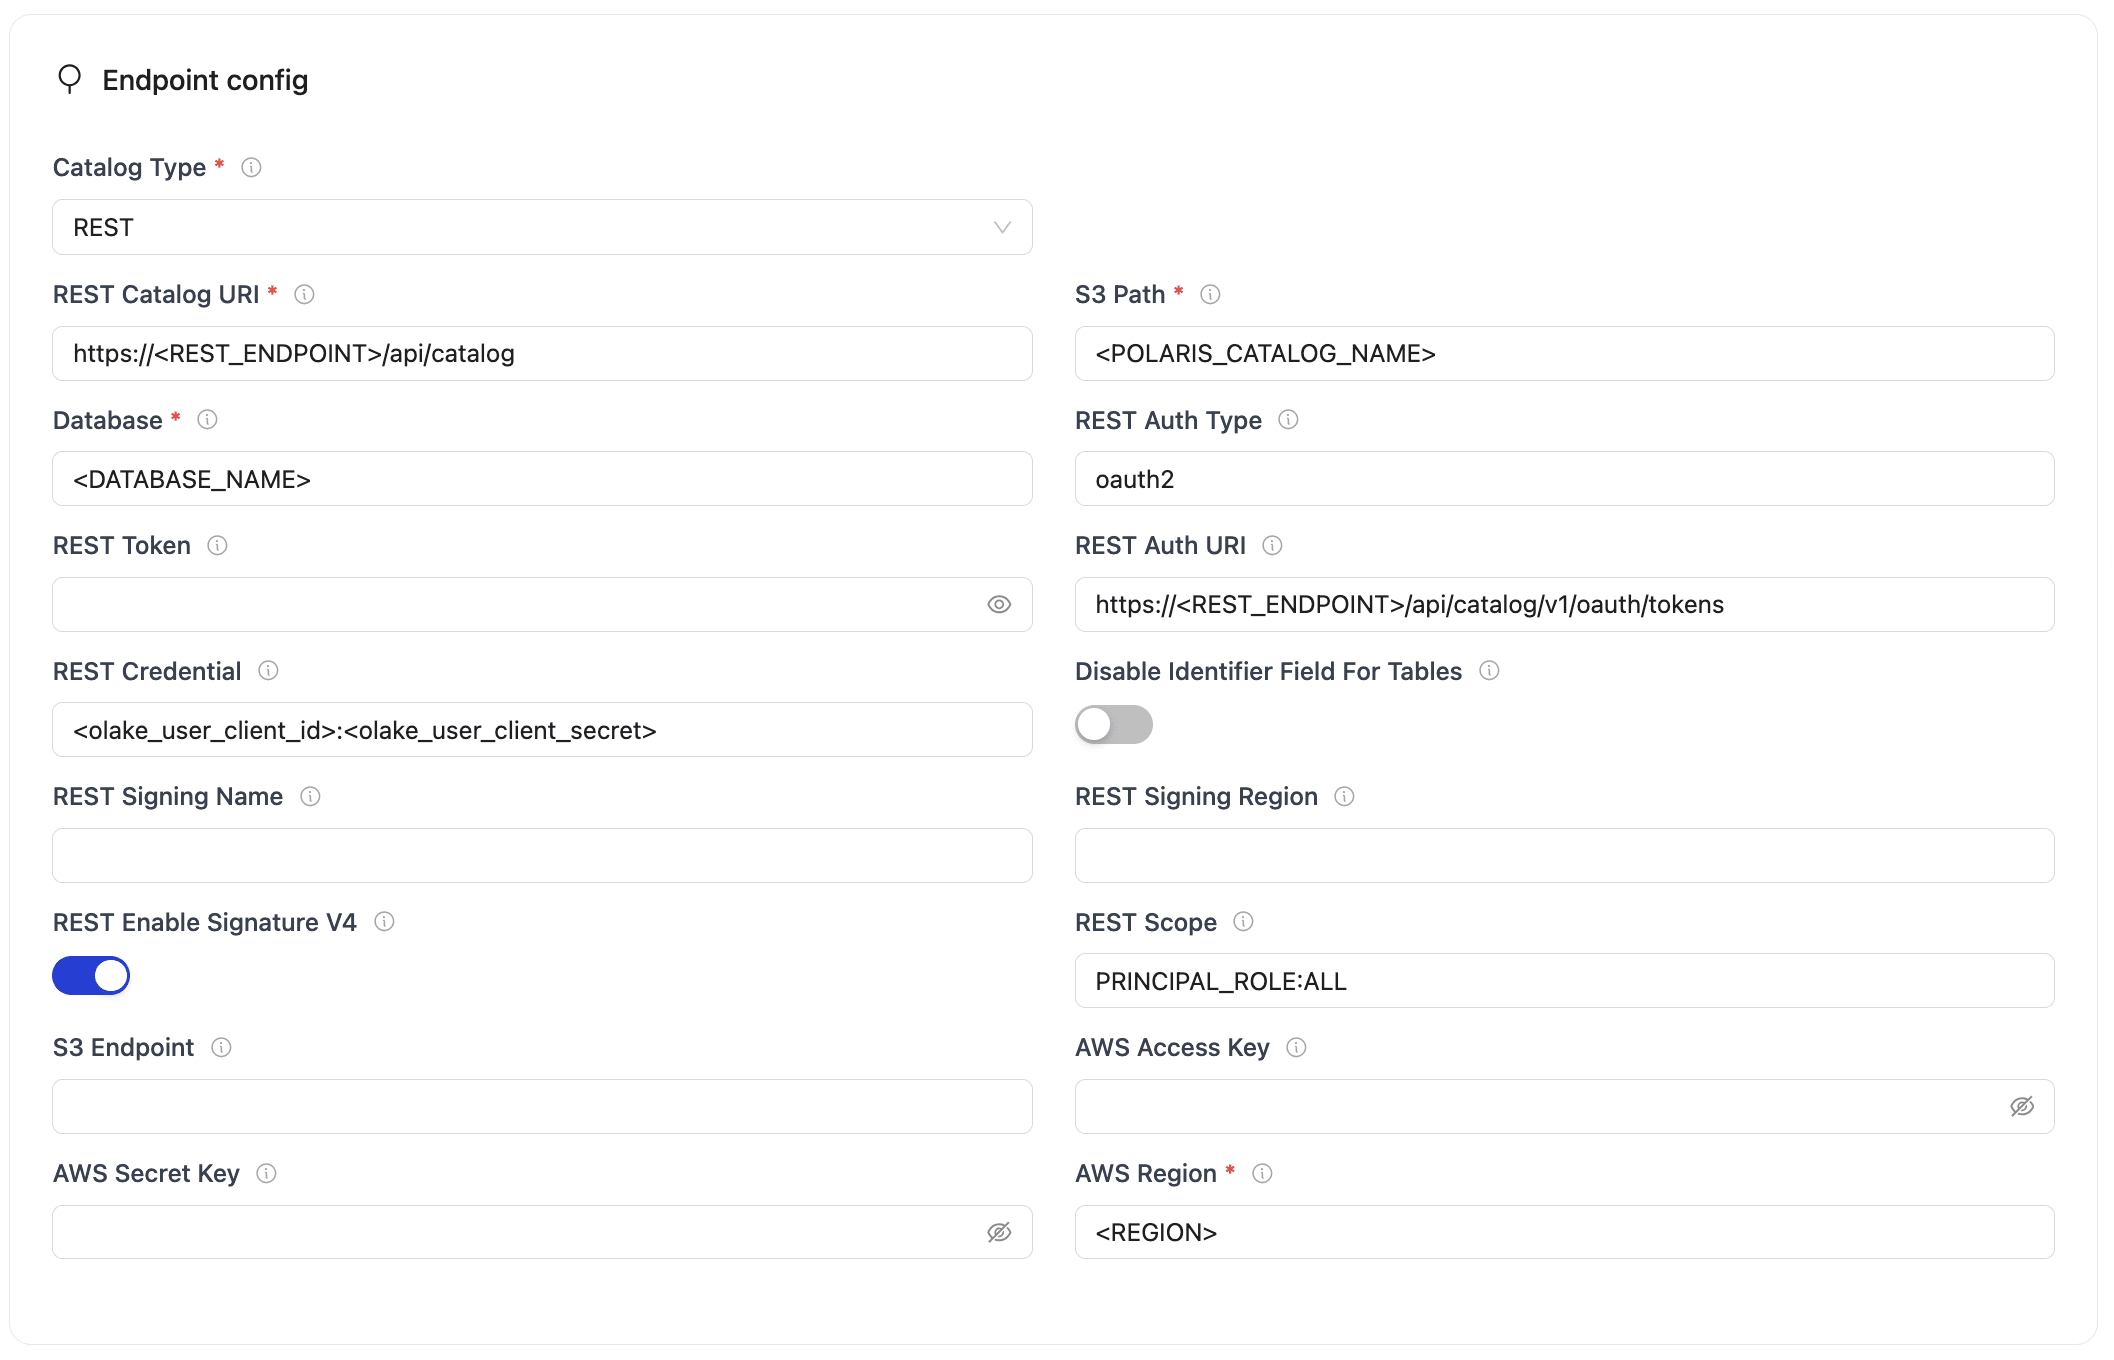Click info icon next to REST Credential
2114x1360 pixels.
click(x=268, y=671)
